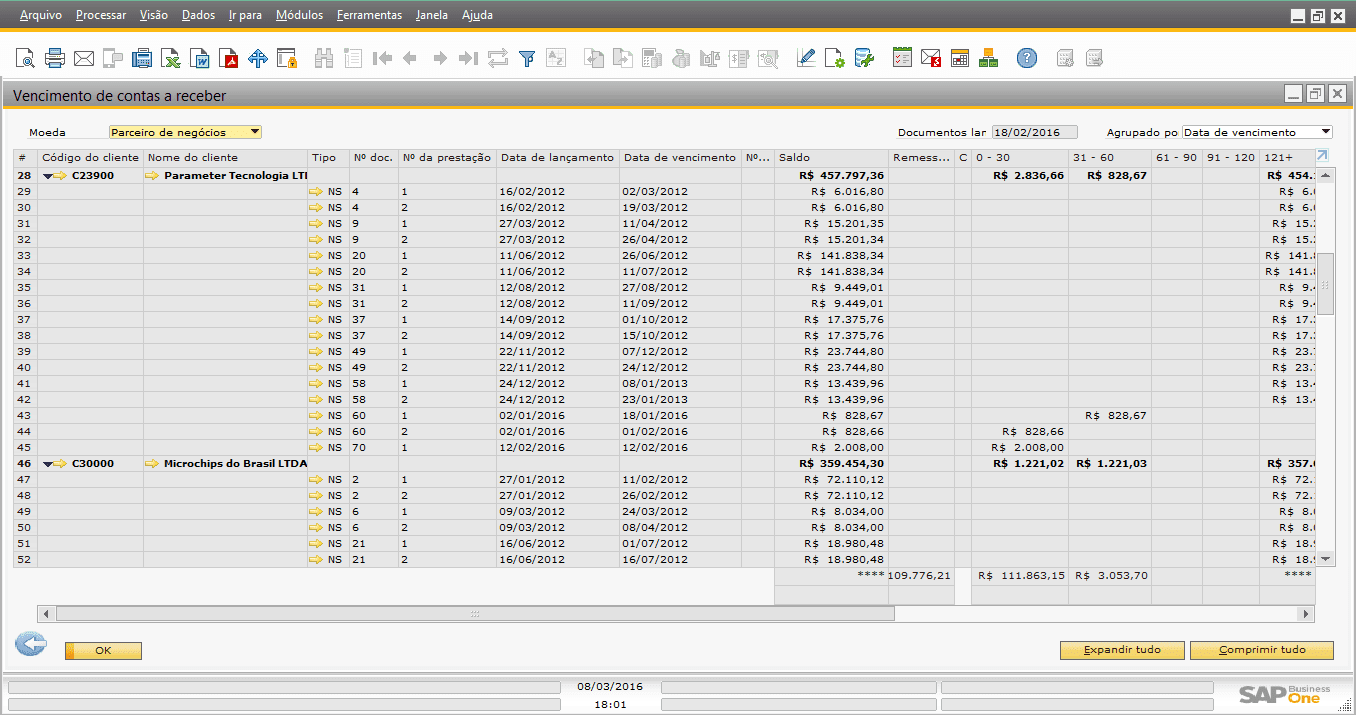Click the binoculars Find icon

coord(323,58)
